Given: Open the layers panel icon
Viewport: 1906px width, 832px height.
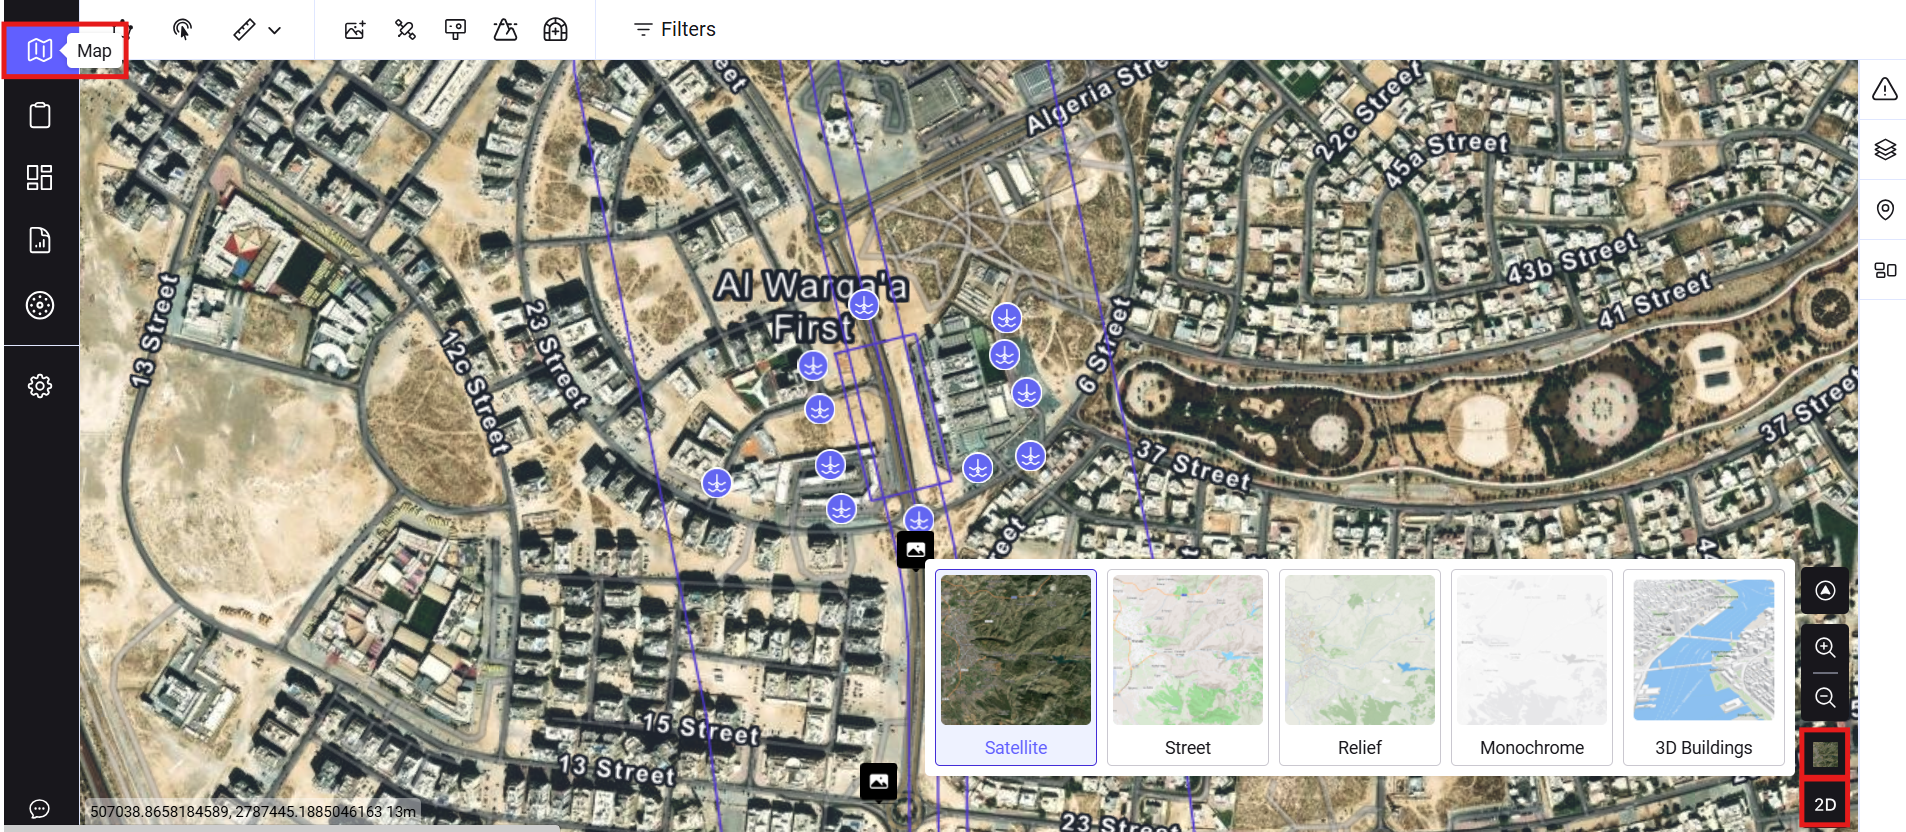Looking at the screenshot, I should [1885, 149].
